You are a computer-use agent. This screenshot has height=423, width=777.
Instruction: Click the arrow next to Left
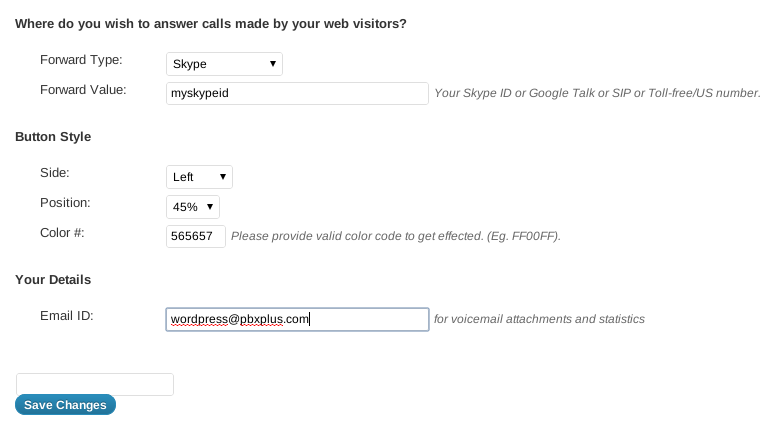click(222, 177)
